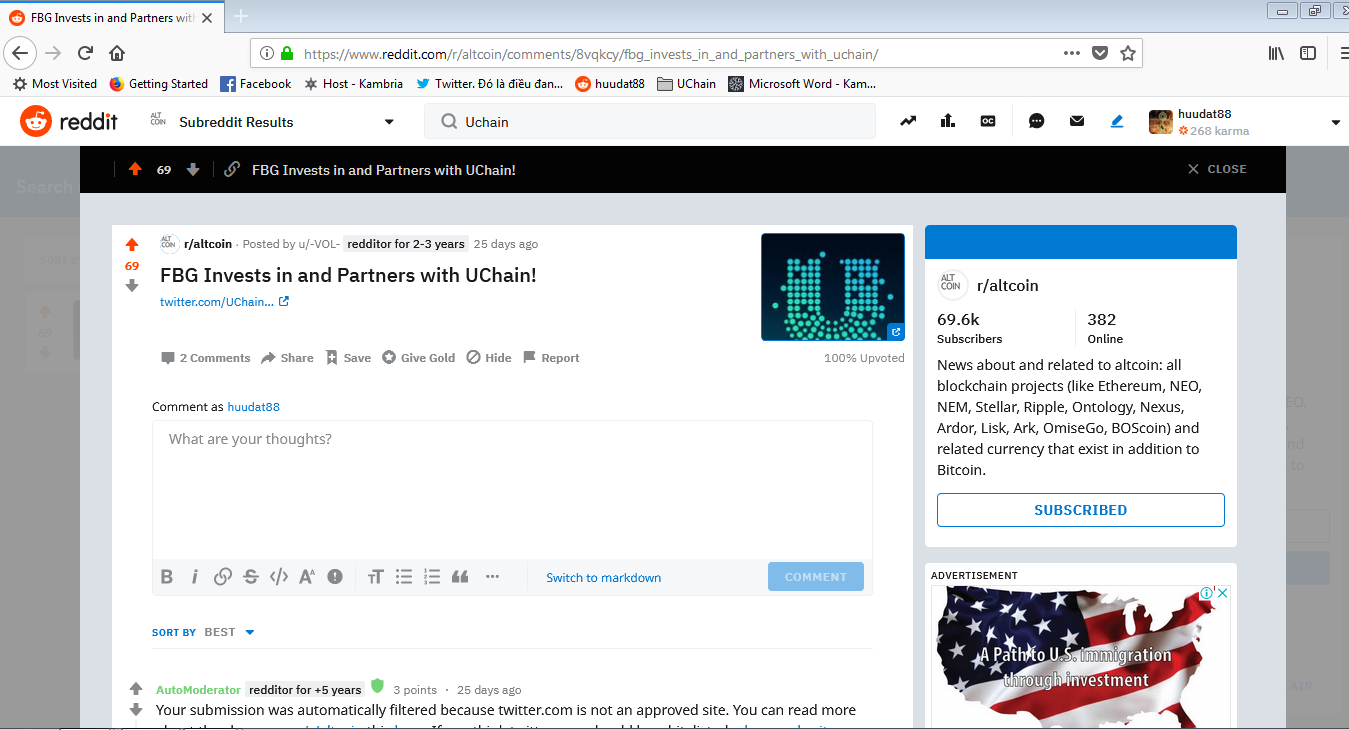Insert inline code in comment editor
The height and width of the screenshot is (730, 1349).
tap(279, 576)
